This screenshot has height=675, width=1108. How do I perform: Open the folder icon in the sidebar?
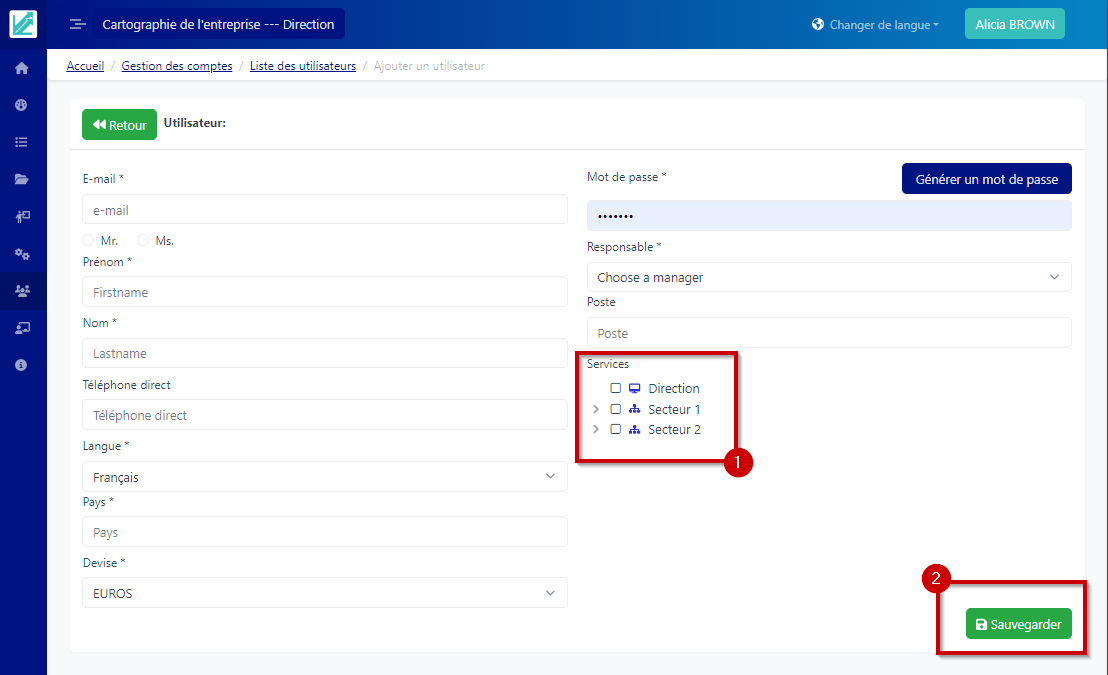pos(21,179)
